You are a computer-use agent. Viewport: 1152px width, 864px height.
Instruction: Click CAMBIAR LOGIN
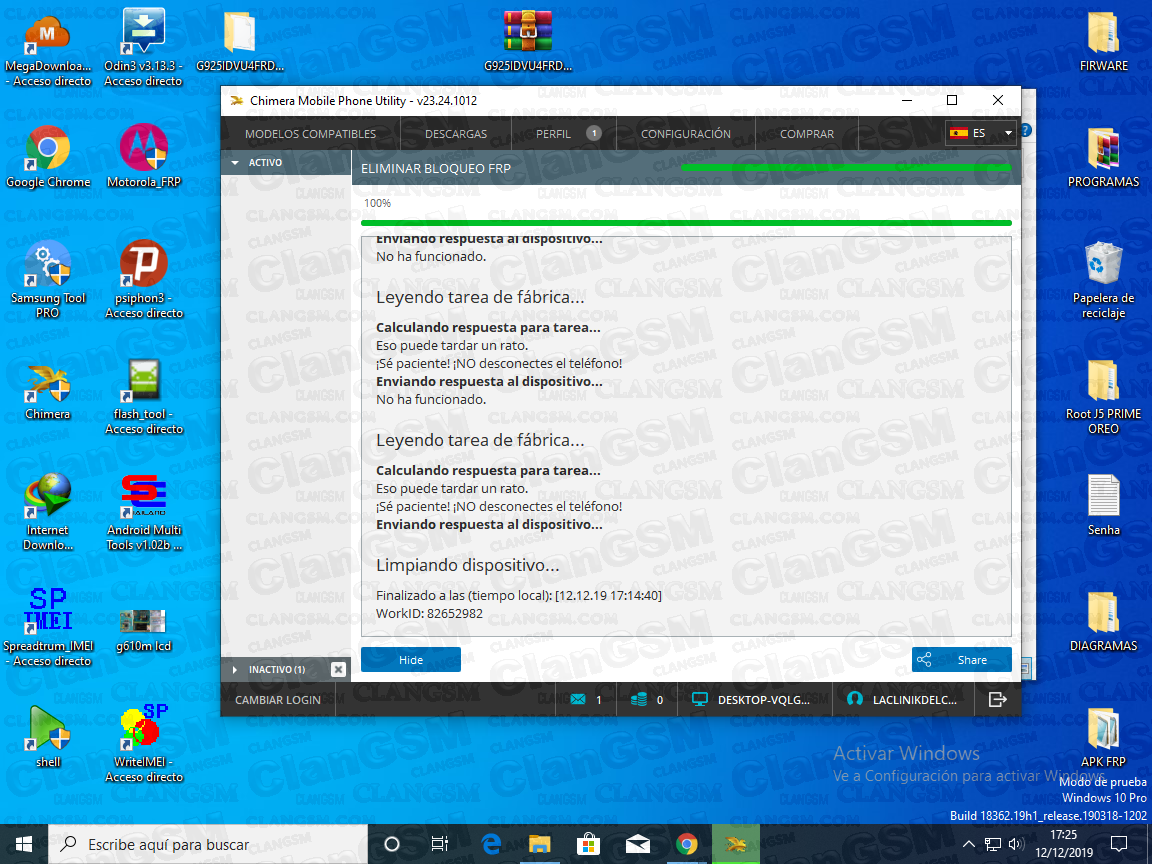click(x=278, y=699)
